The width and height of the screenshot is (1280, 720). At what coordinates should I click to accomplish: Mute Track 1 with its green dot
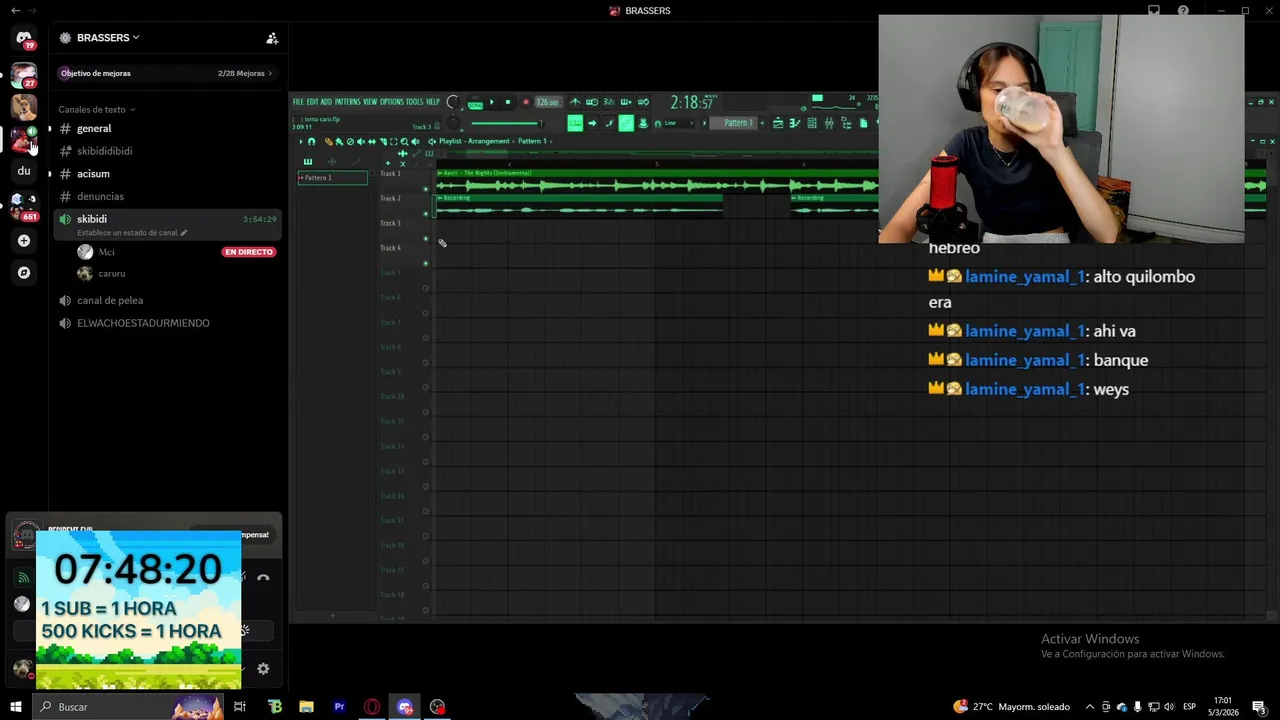pyautogui.click(x=426, y=189)
